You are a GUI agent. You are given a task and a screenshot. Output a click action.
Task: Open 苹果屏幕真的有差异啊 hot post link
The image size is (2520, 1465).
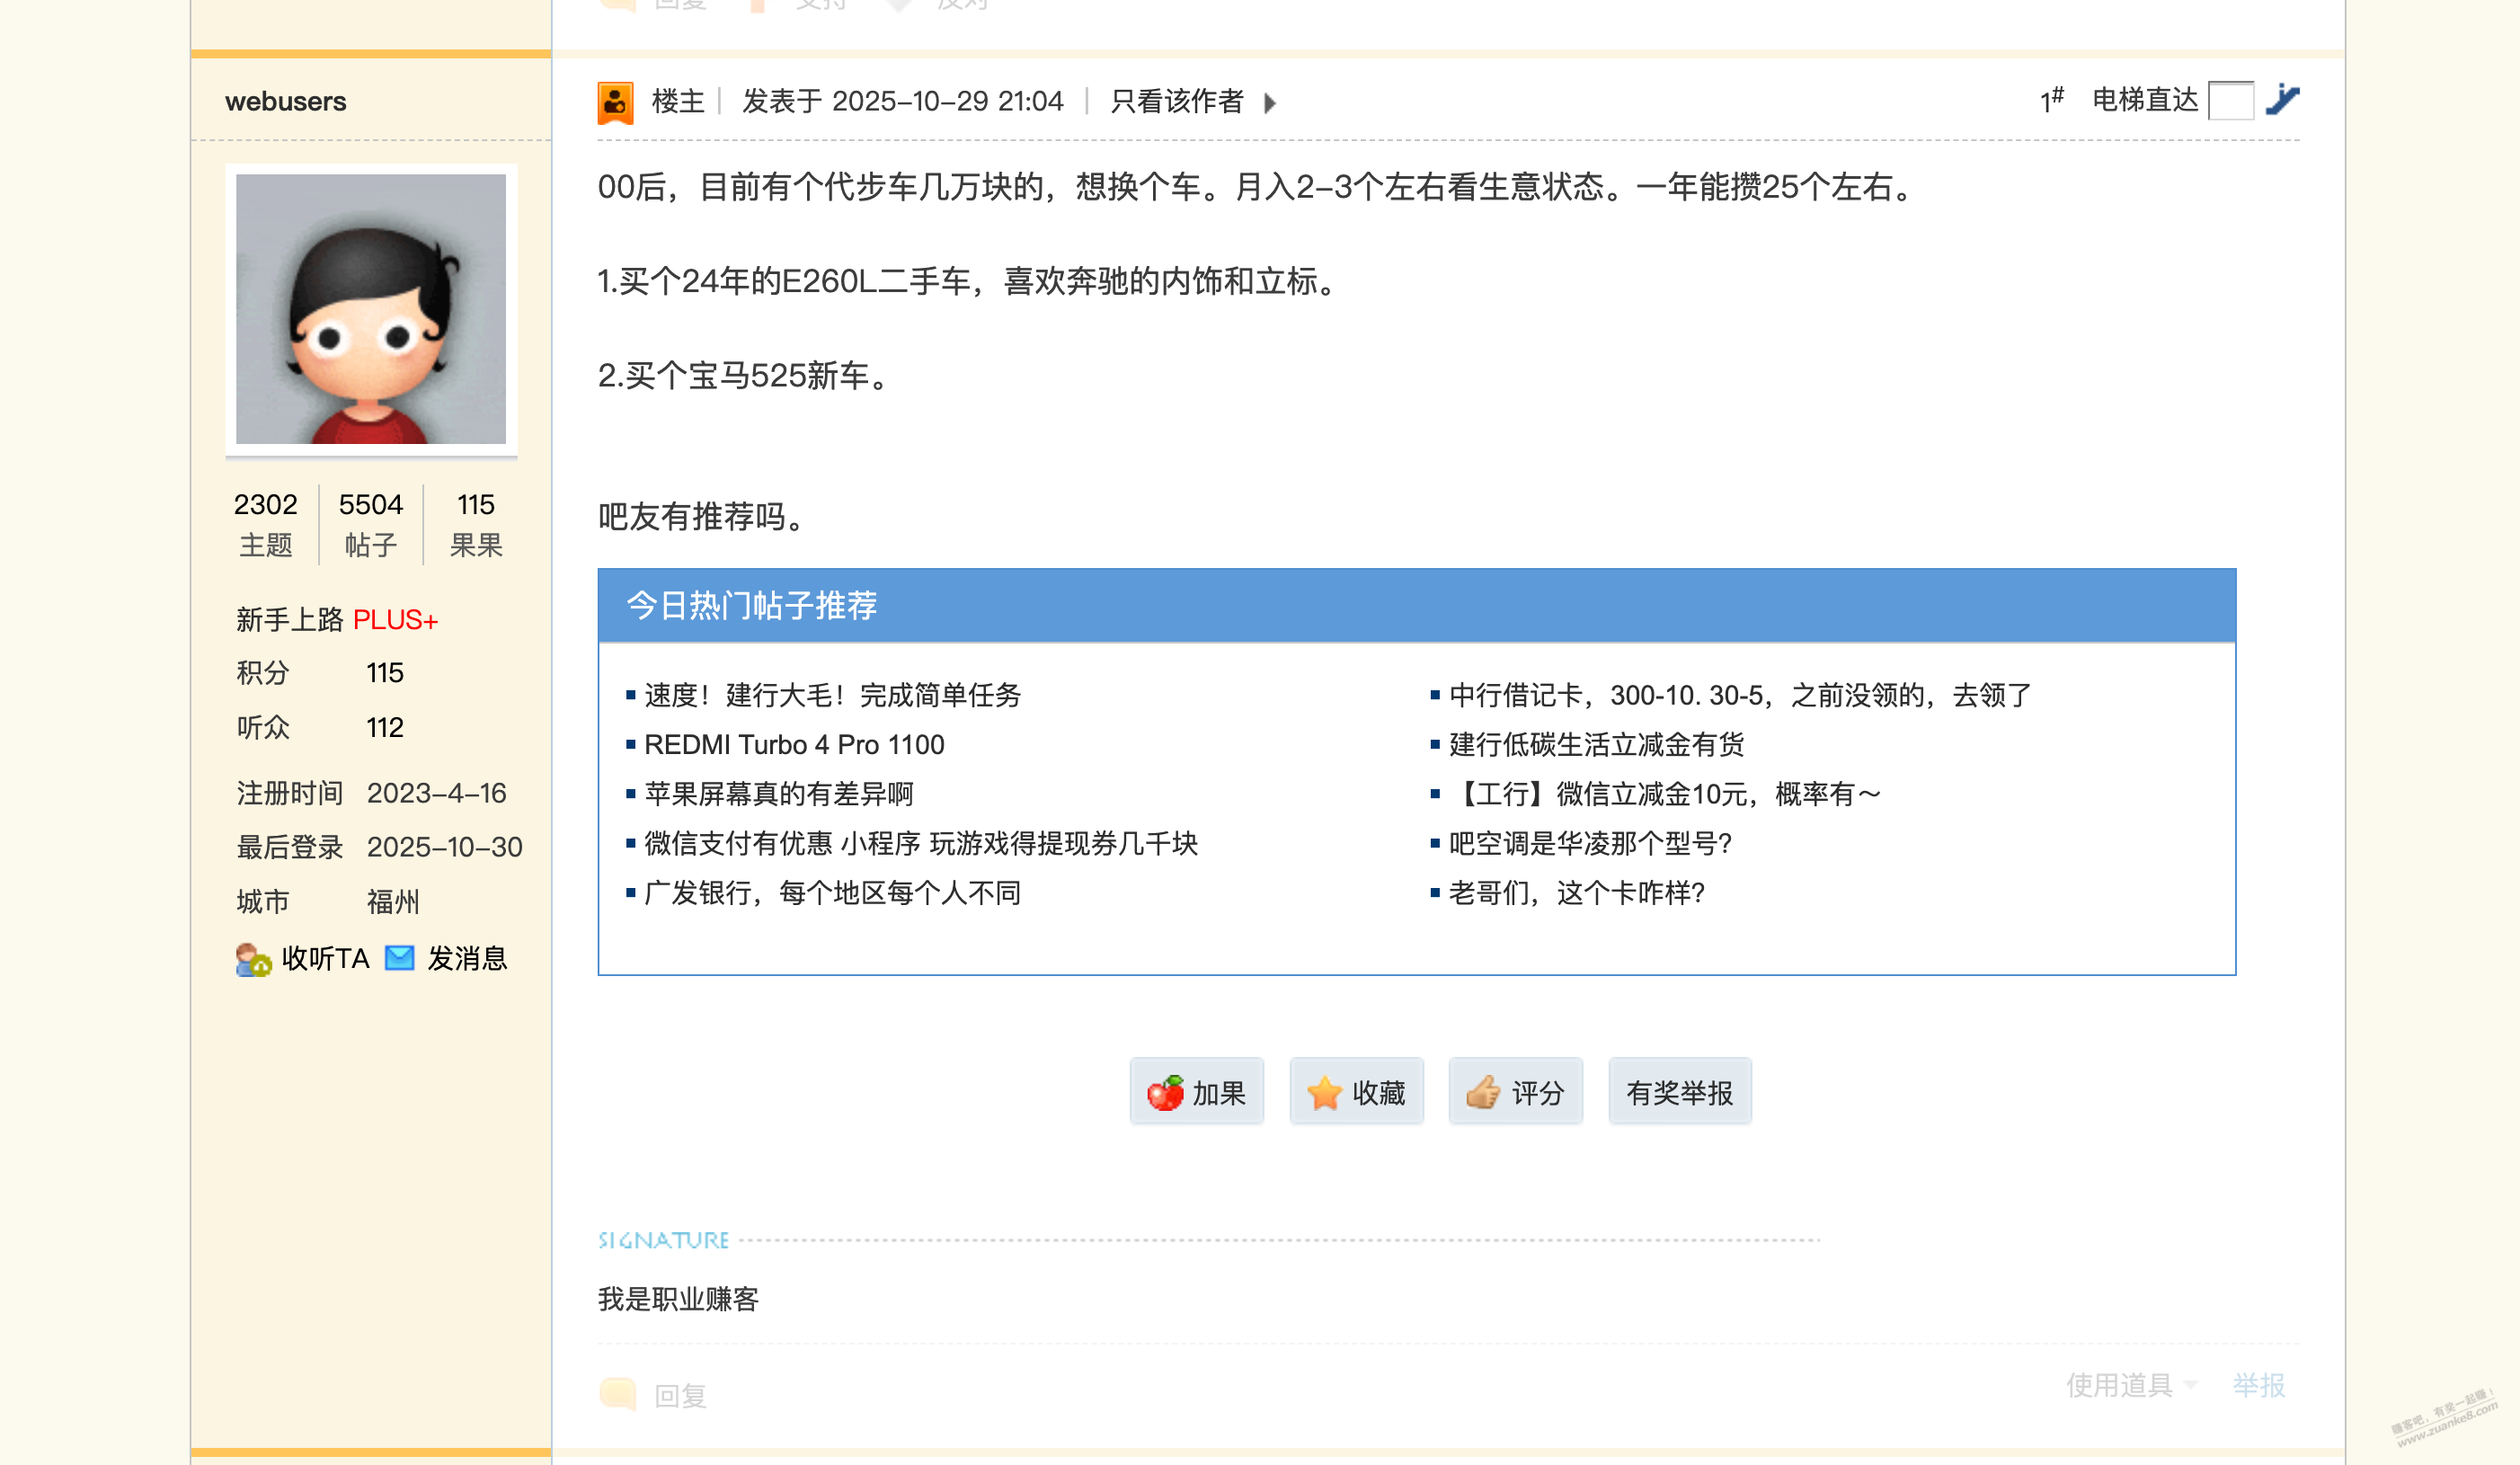(x=779, y=794)
